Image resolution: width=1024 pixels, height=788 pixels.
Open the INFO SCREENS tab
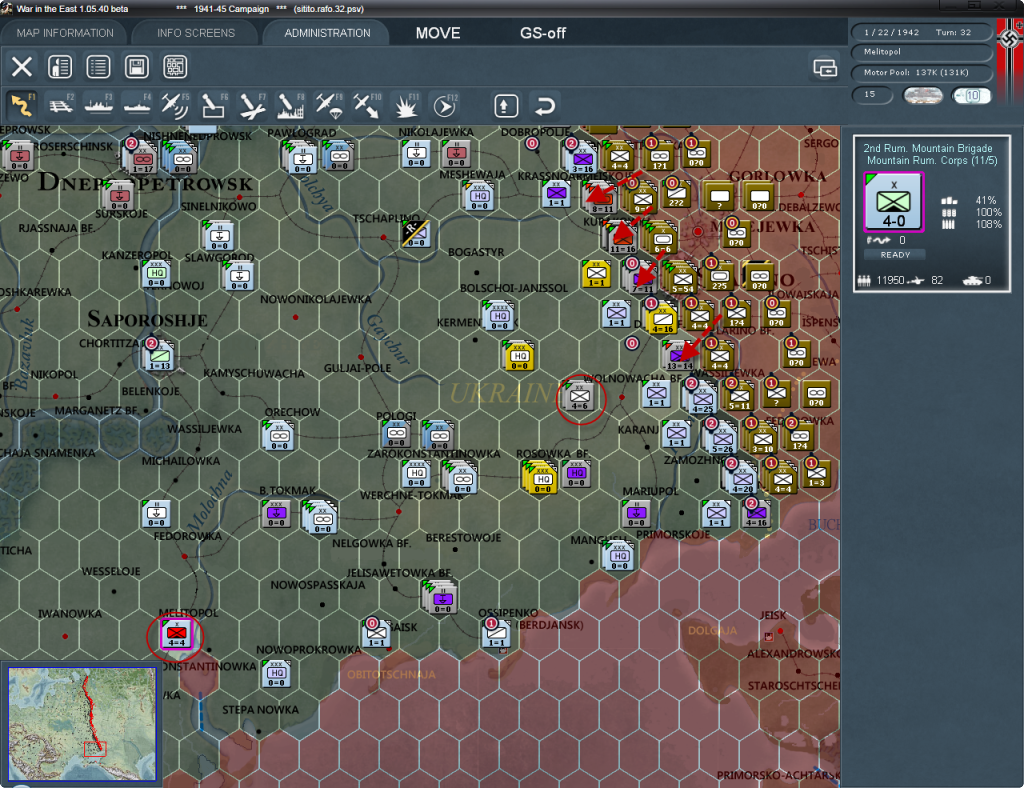pyautogui.click(x=195, y=33)
